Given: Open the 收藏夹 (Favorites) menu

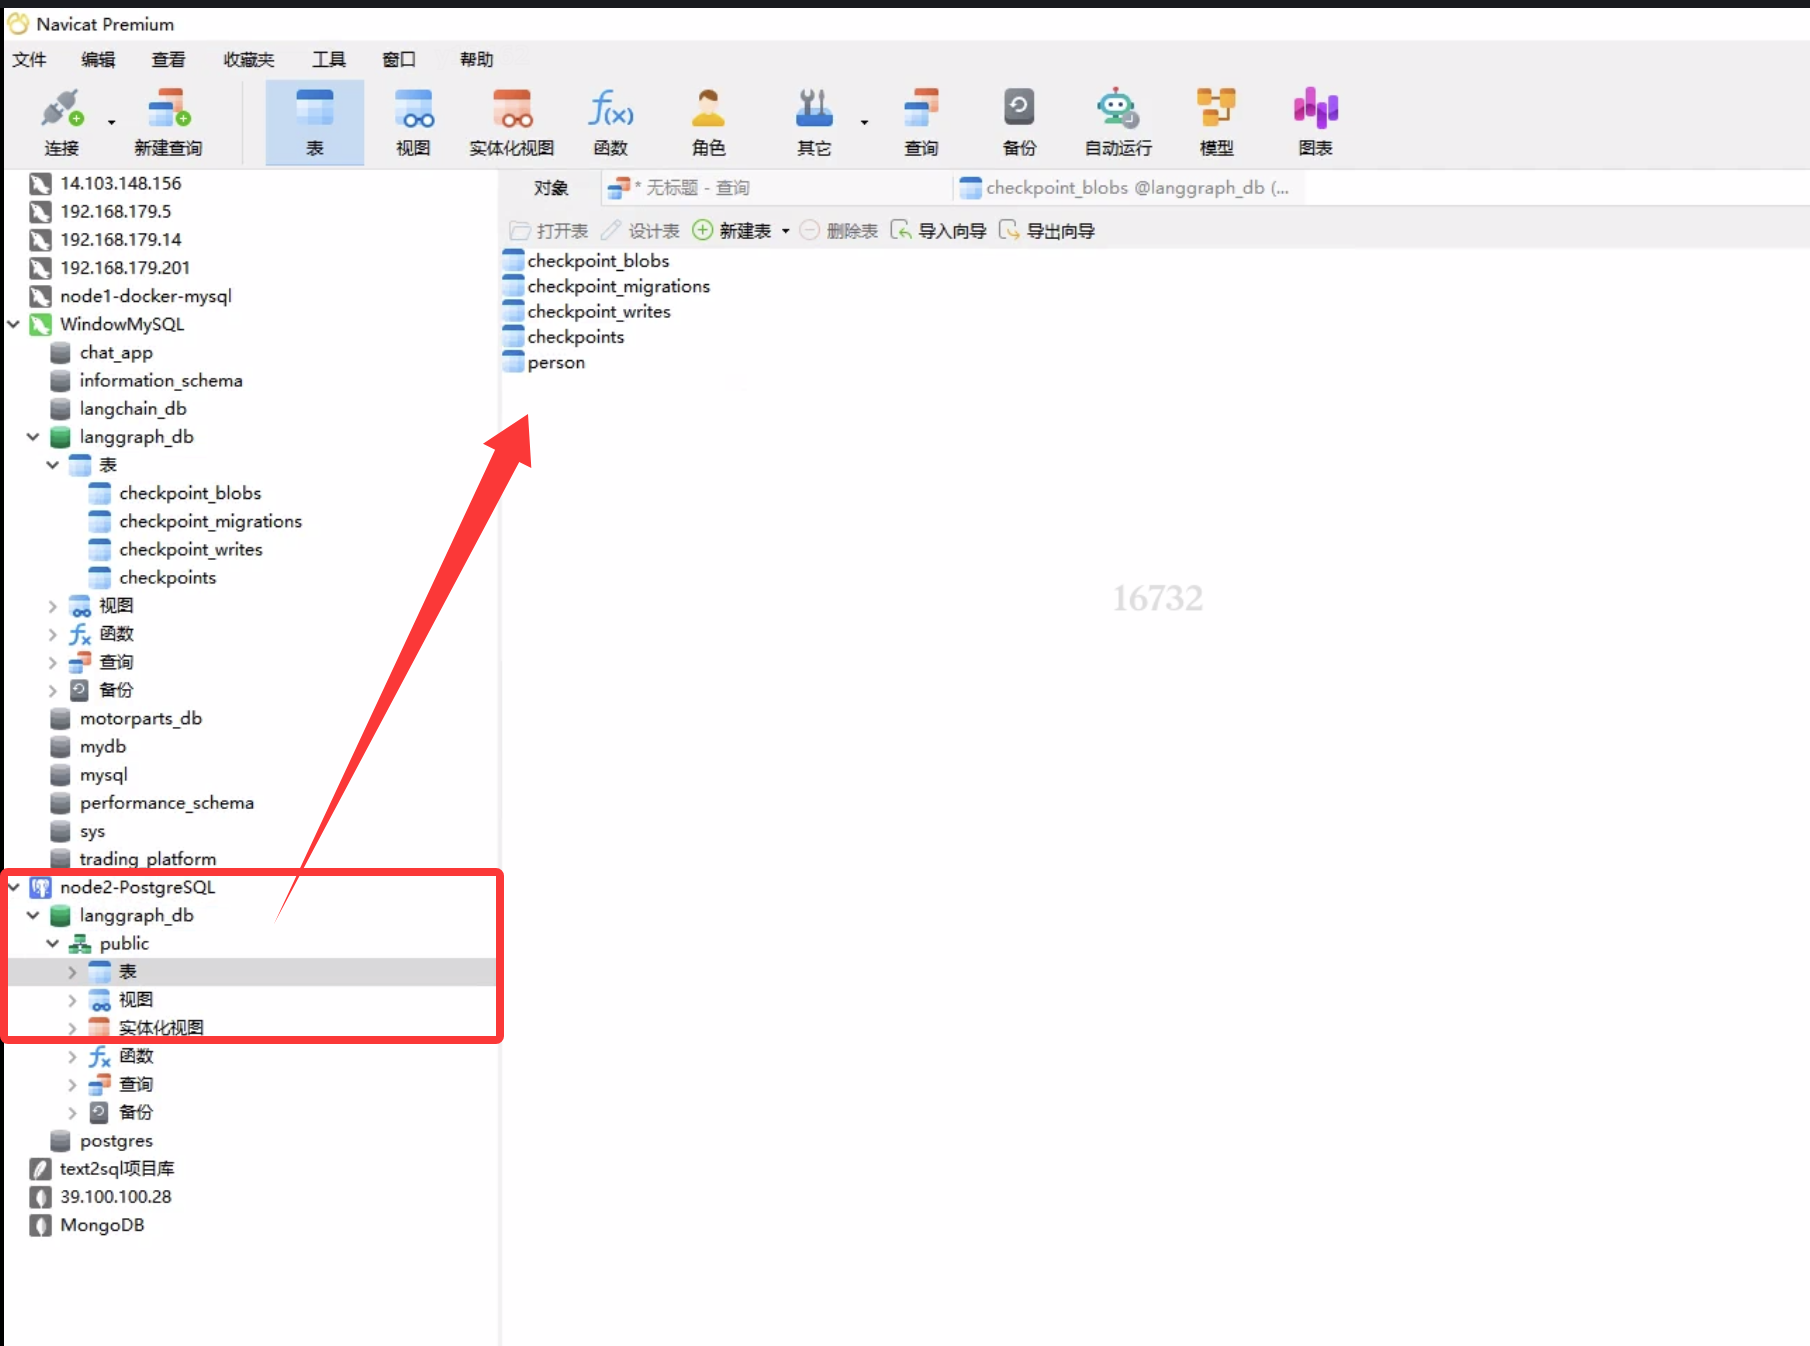Looking at the screenshot, I should tap(249, 60).
